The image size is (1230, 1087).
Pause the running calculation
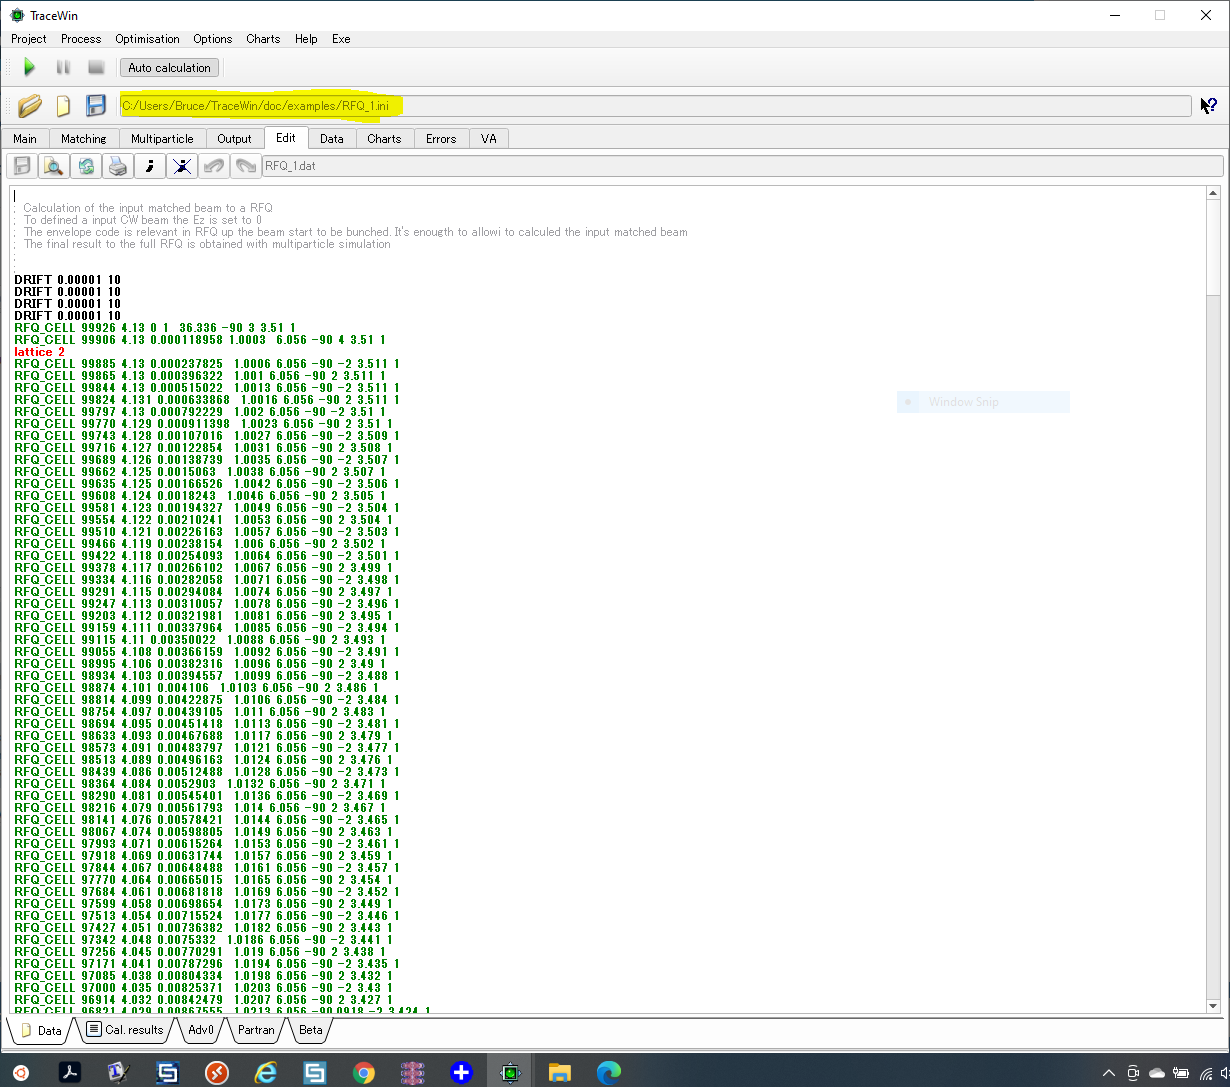coord(63,67)
